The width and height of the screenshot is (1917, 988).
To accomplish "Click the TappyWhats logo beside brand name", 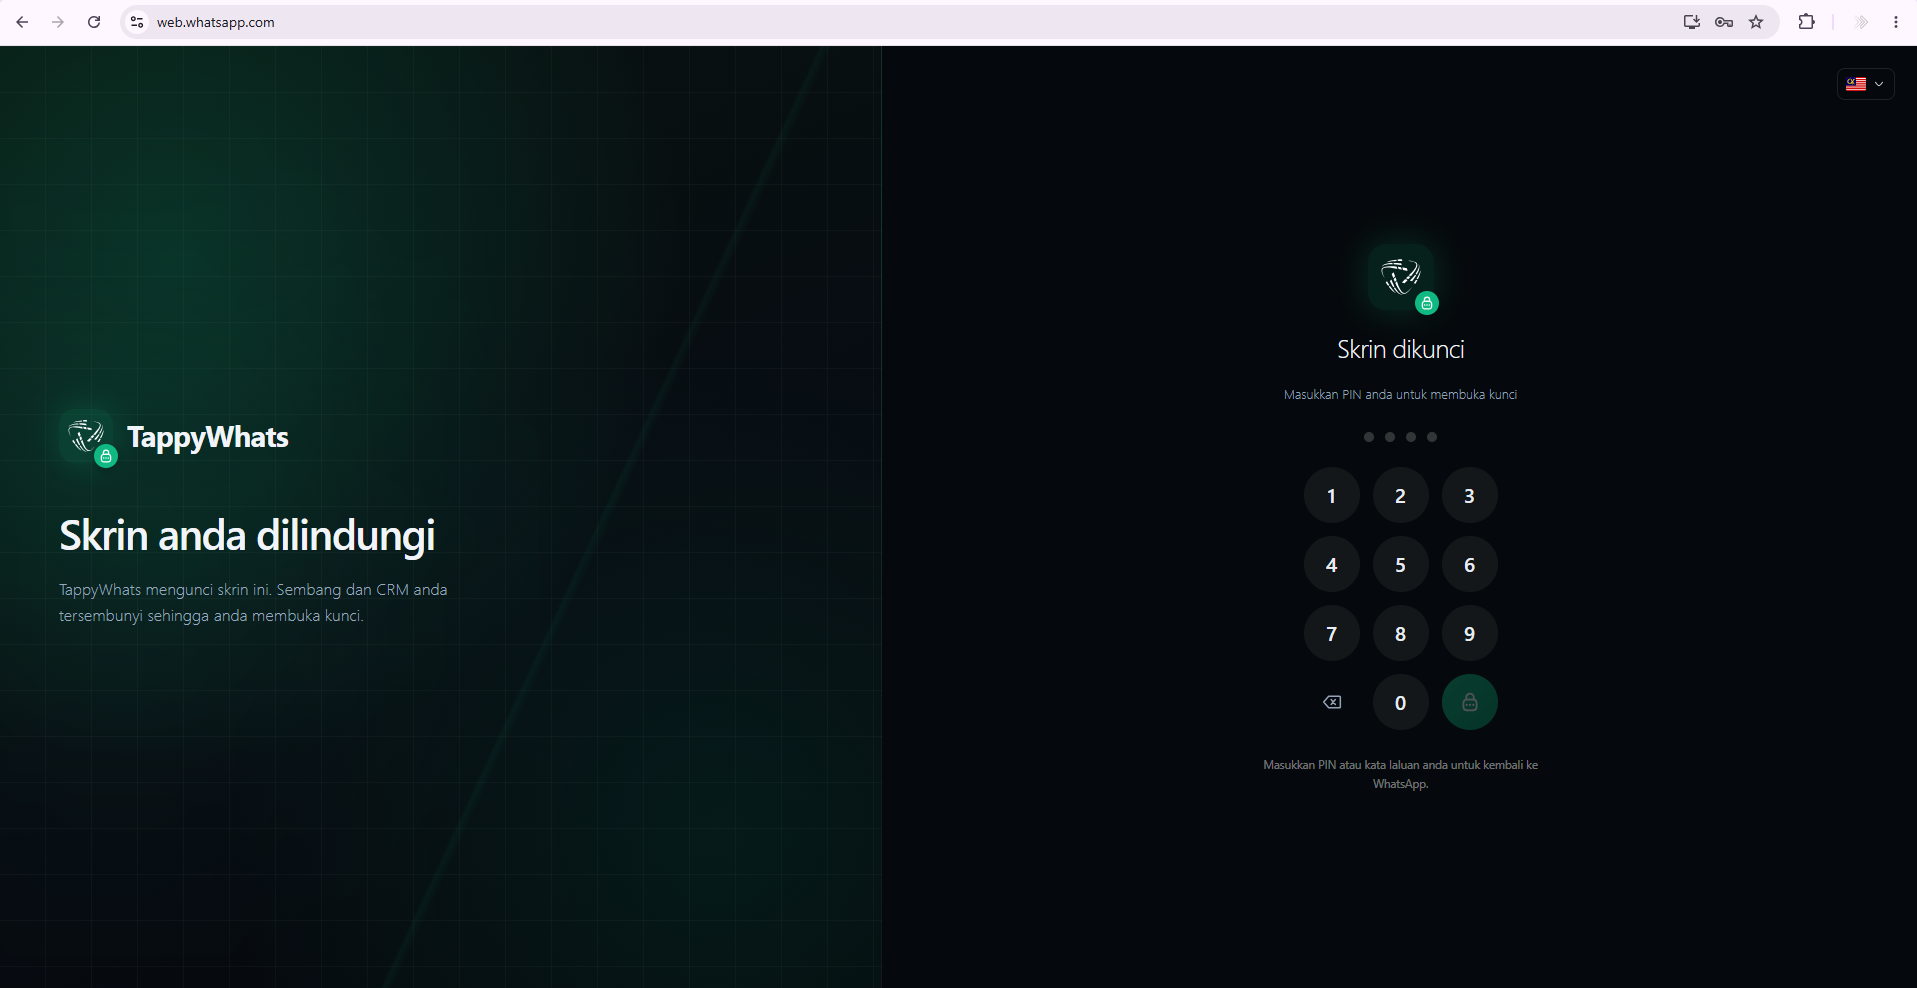I will pos(88,438).
